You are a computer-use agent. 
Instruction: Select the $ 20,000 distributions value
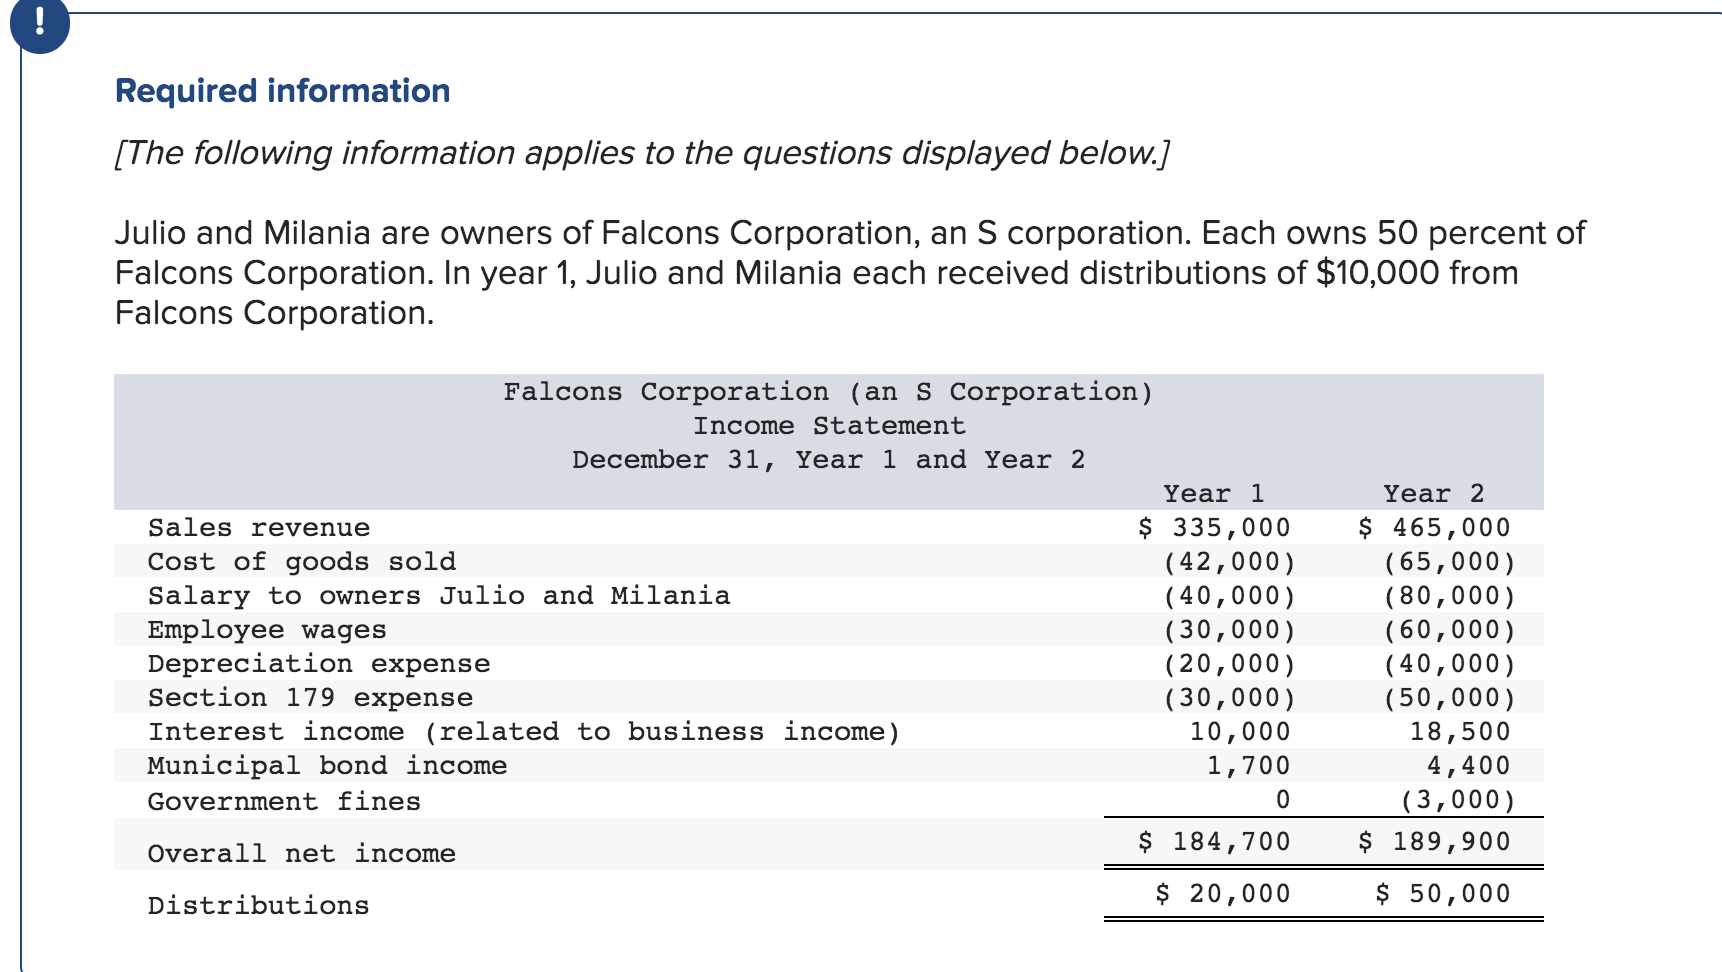click(x=1223, y=894)
